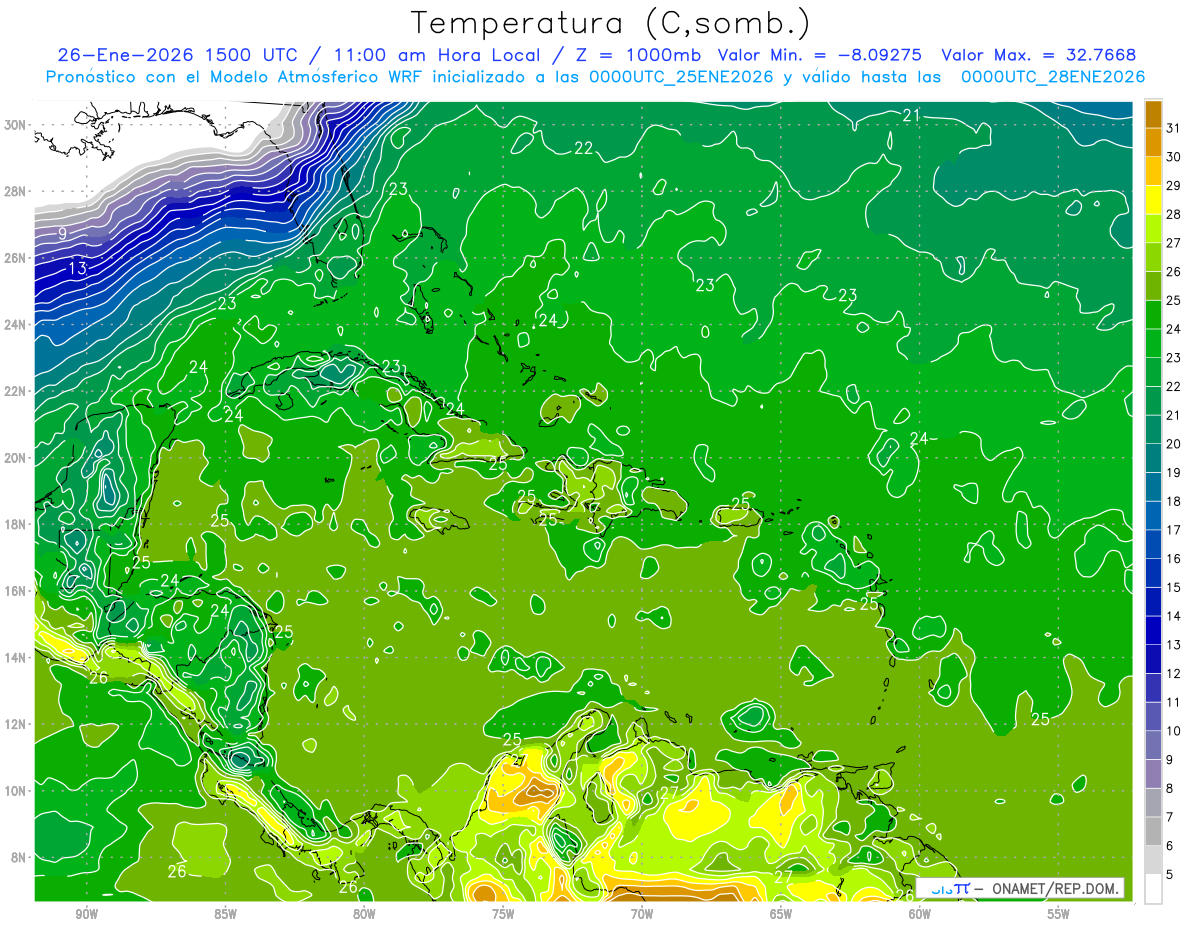Click color bar label '5'
The height and width of the screenshot is (927, 1200).
point(1171,875)
